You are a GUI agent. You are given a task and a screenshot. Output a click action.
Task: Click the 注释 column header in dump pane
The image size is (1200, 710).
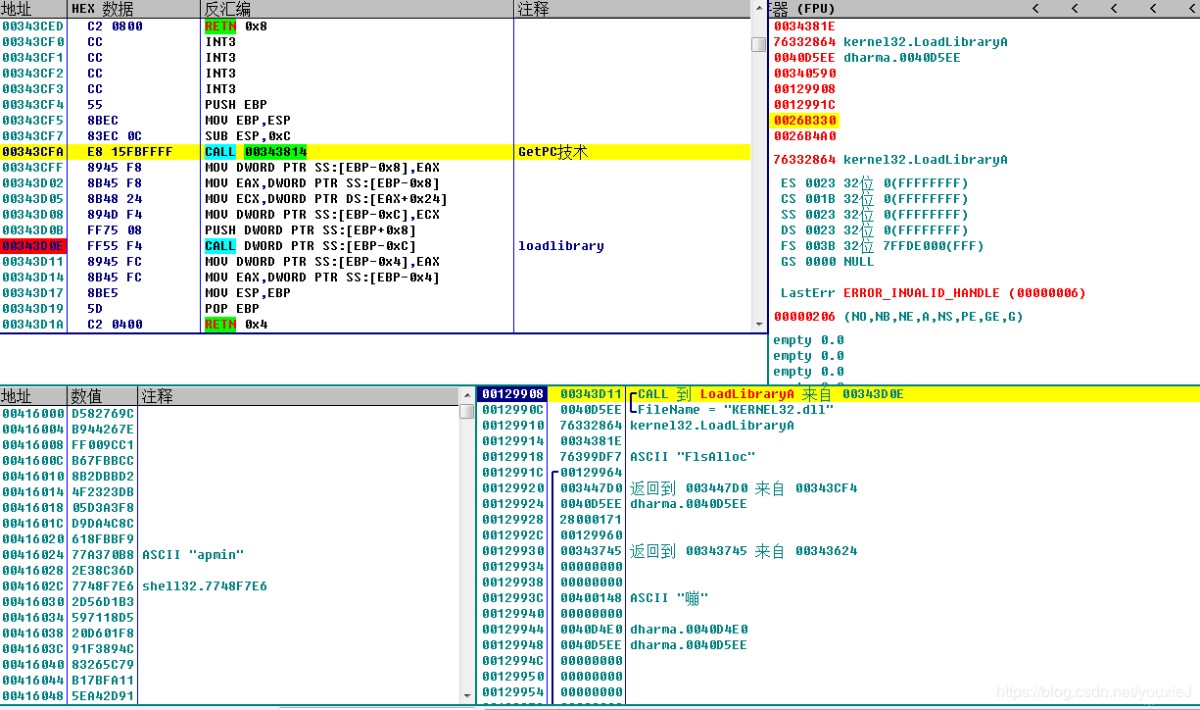point(298,397)
